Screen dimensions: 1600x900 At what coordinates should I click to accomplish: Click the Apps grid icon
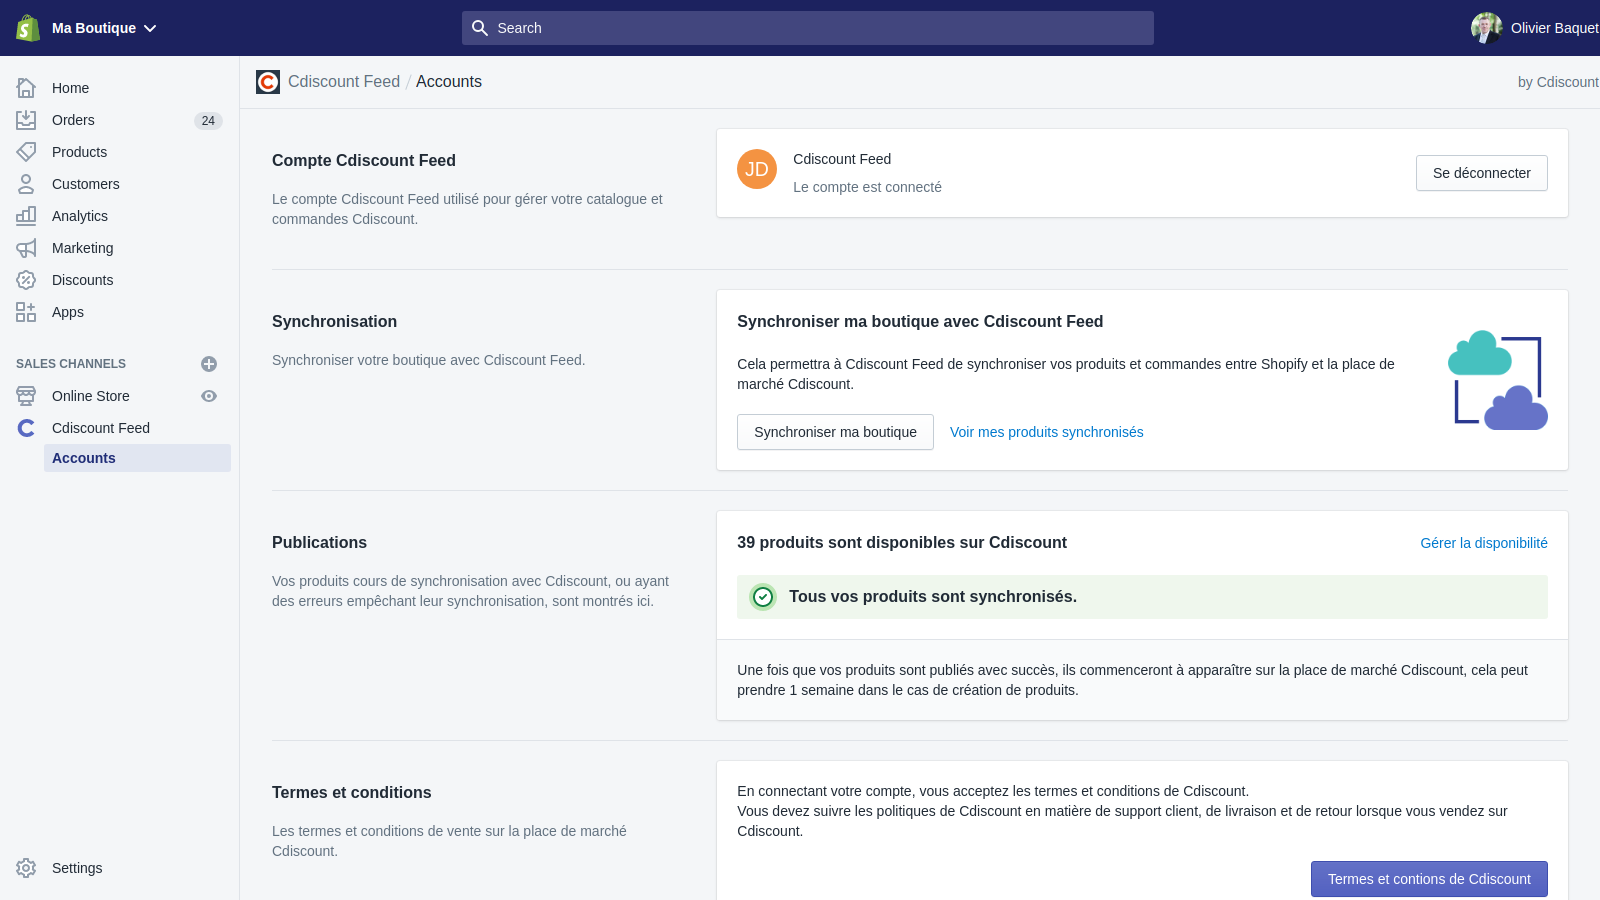click(x=26, y=312)
